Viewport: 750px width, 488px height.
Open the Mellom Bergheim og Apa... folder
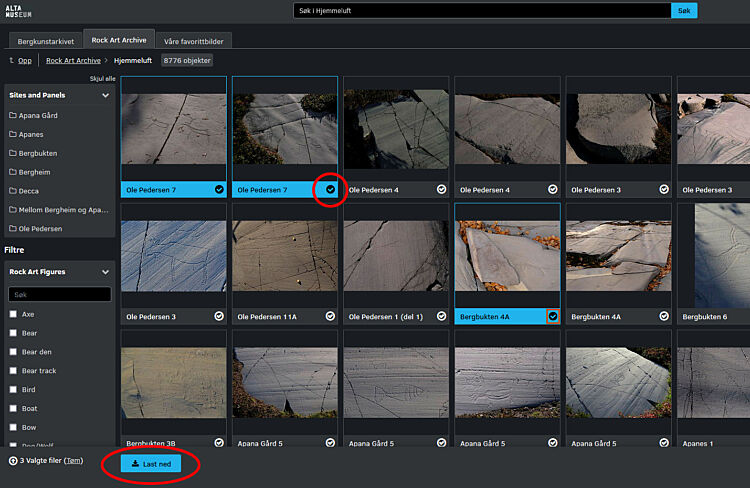(59, 210)
